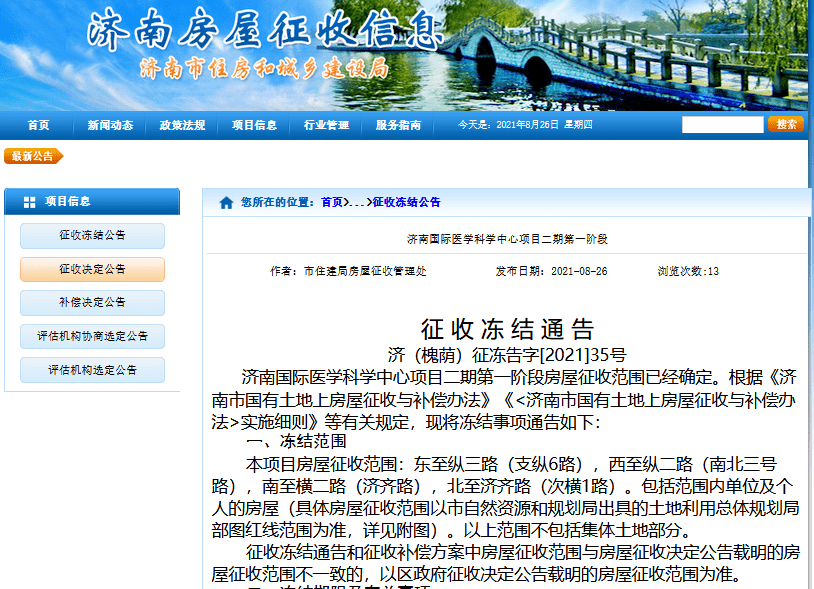Select 征收决定公告 in the left sidebar
Screen dimensions: 814x589
click(x=92, y=269)
